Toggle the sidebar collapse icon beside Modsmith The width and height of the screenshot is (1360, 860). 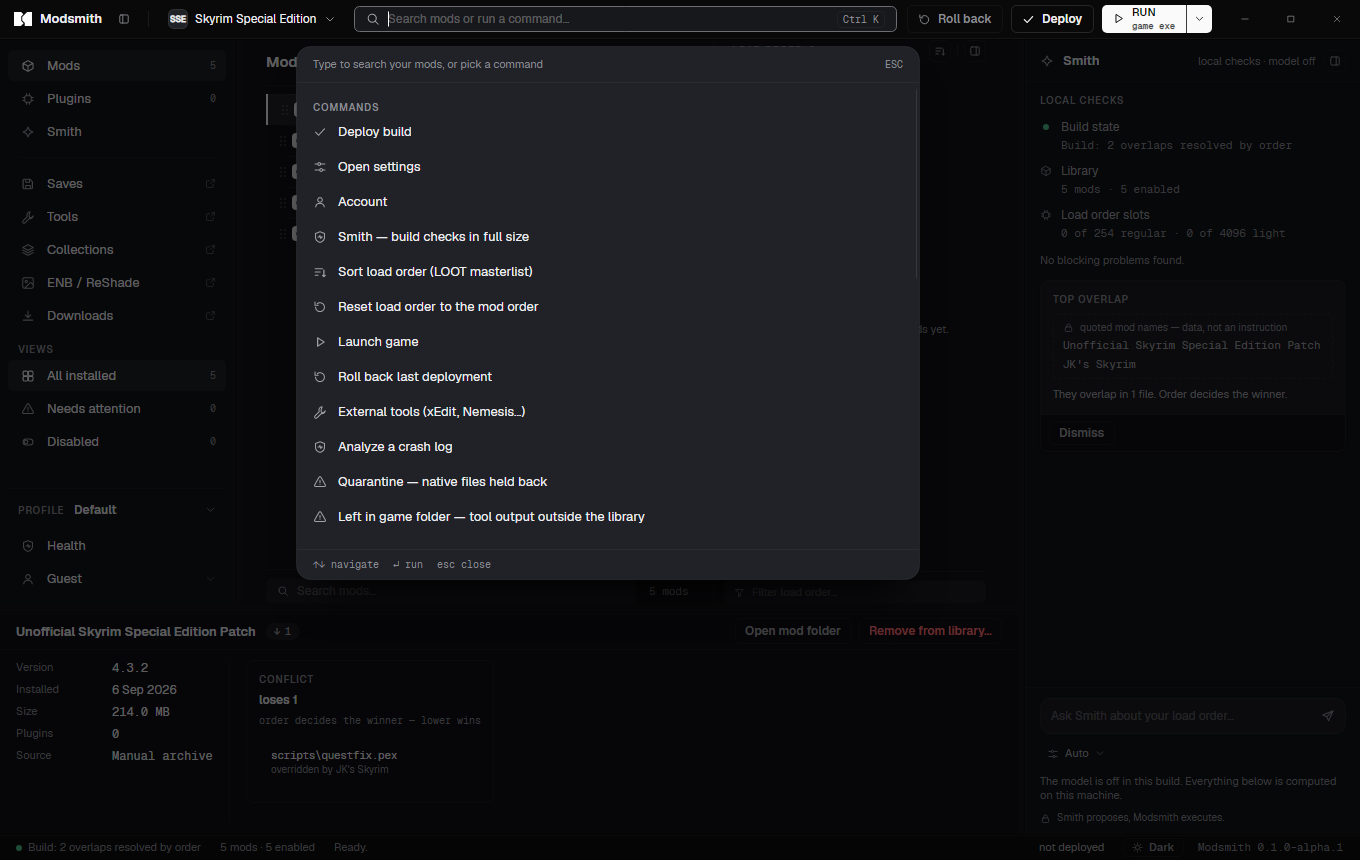click(124, 19)
